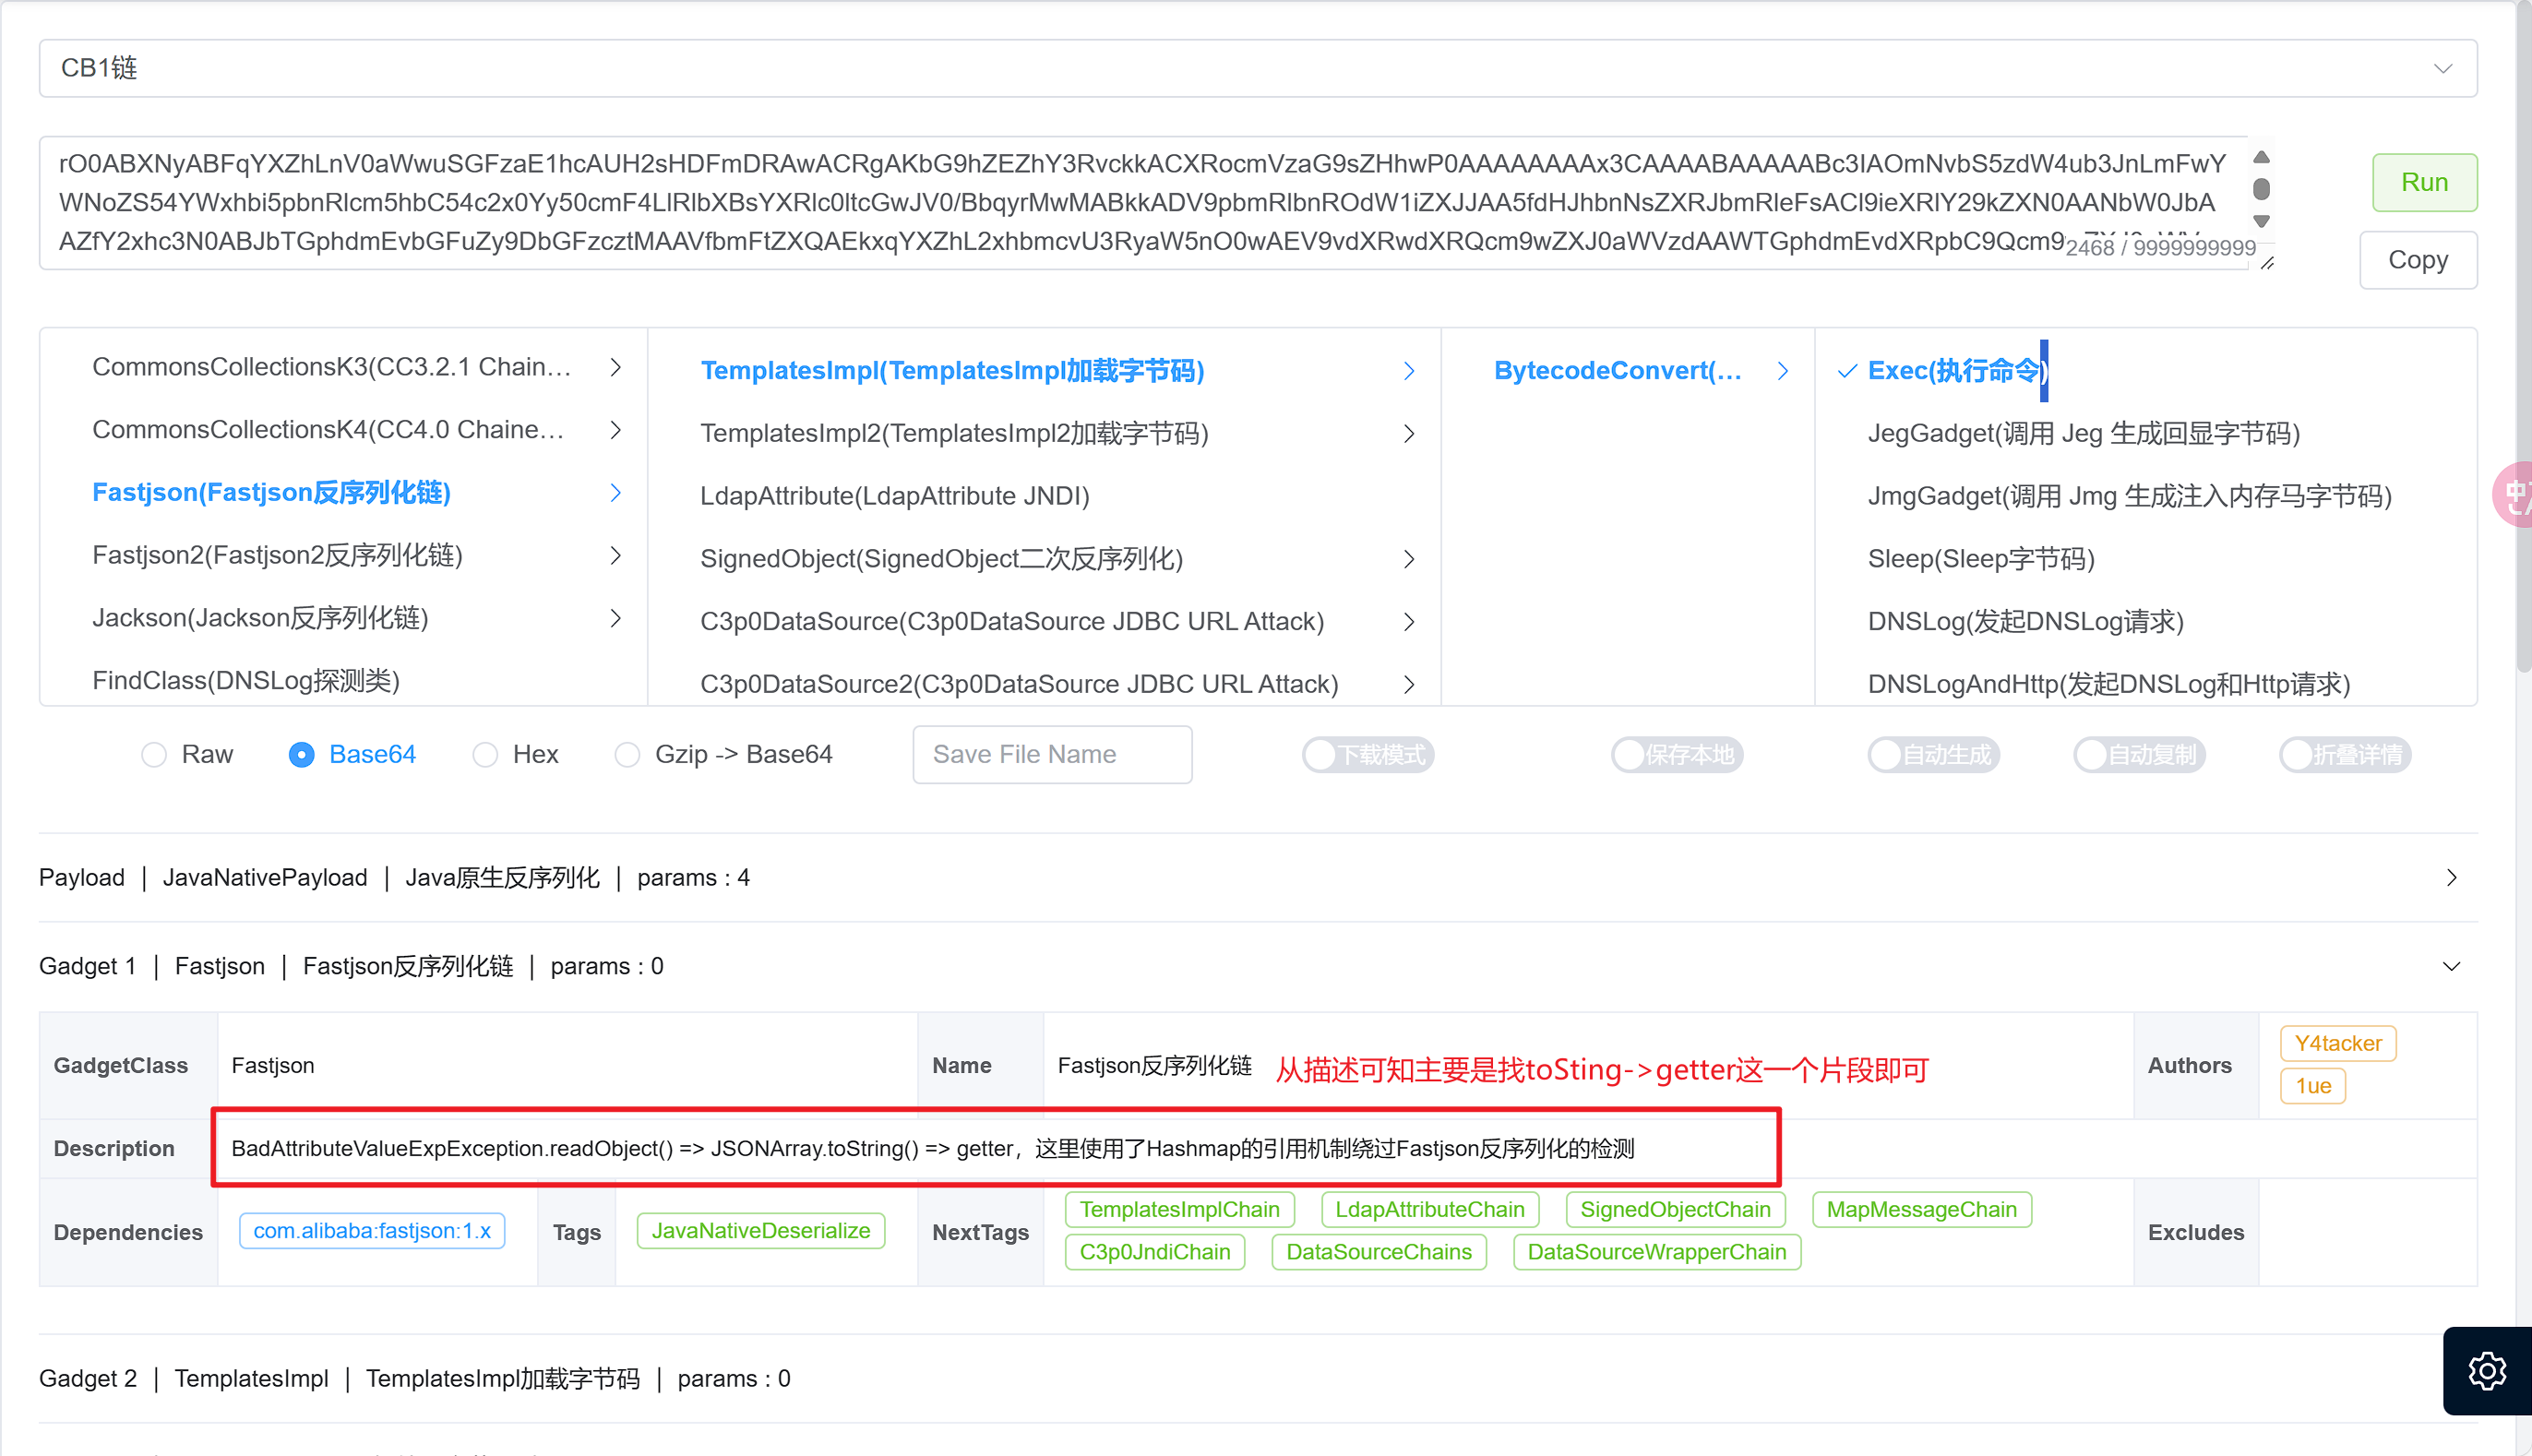The image size is (2532, 1456).
Task: Enable the 自动复制 switch
Action: pyautogui.click(x=2139, y=755)
